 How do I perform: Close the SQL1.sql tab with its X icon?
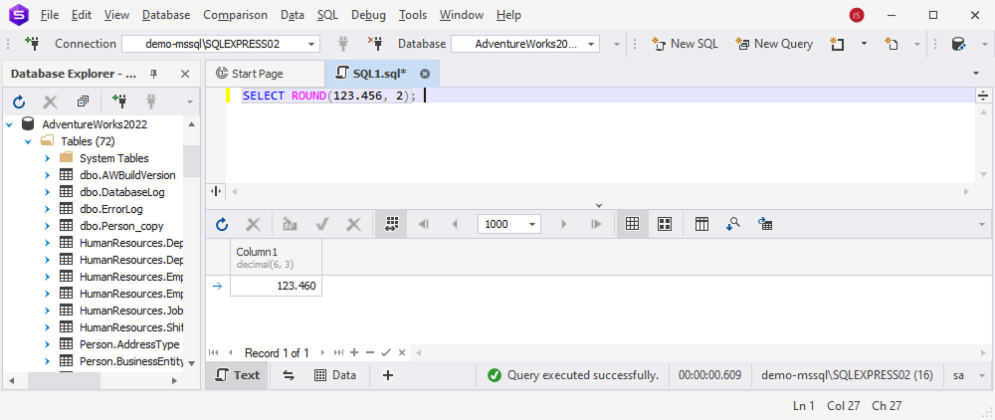(x=424, y=74)
